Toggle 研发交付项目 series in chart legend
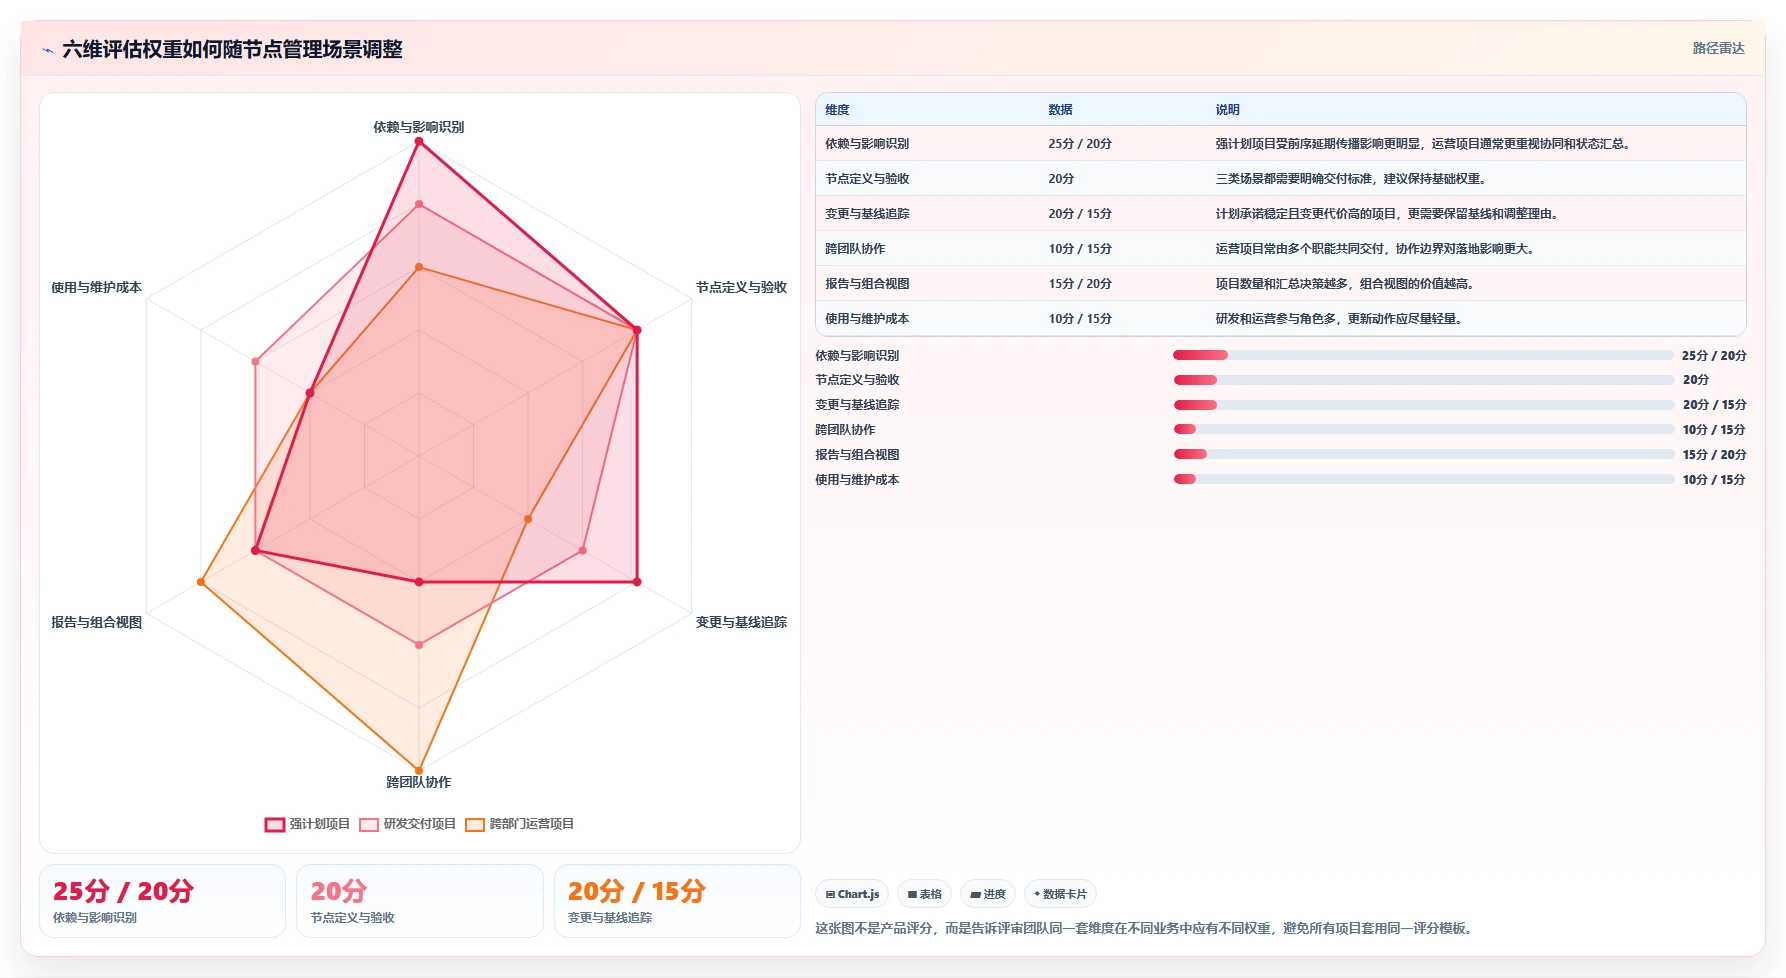Screen dimensions: 1786x978 coord(407,824)
